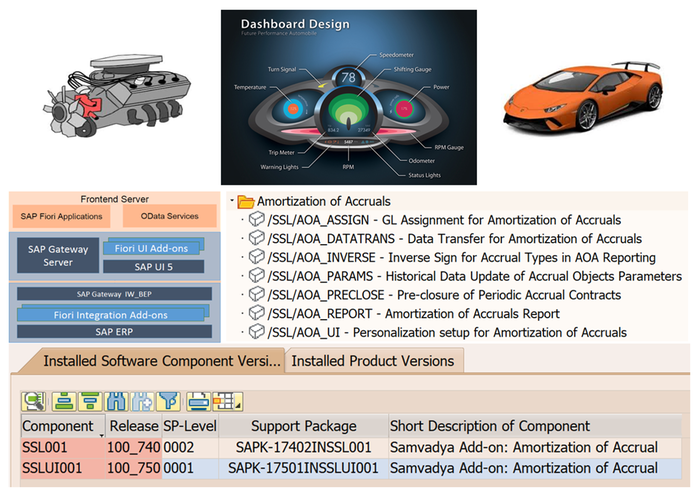The image size is (700, 498).
Task: Click the Frontend Server heading
Action: click(x=115, y=199)
